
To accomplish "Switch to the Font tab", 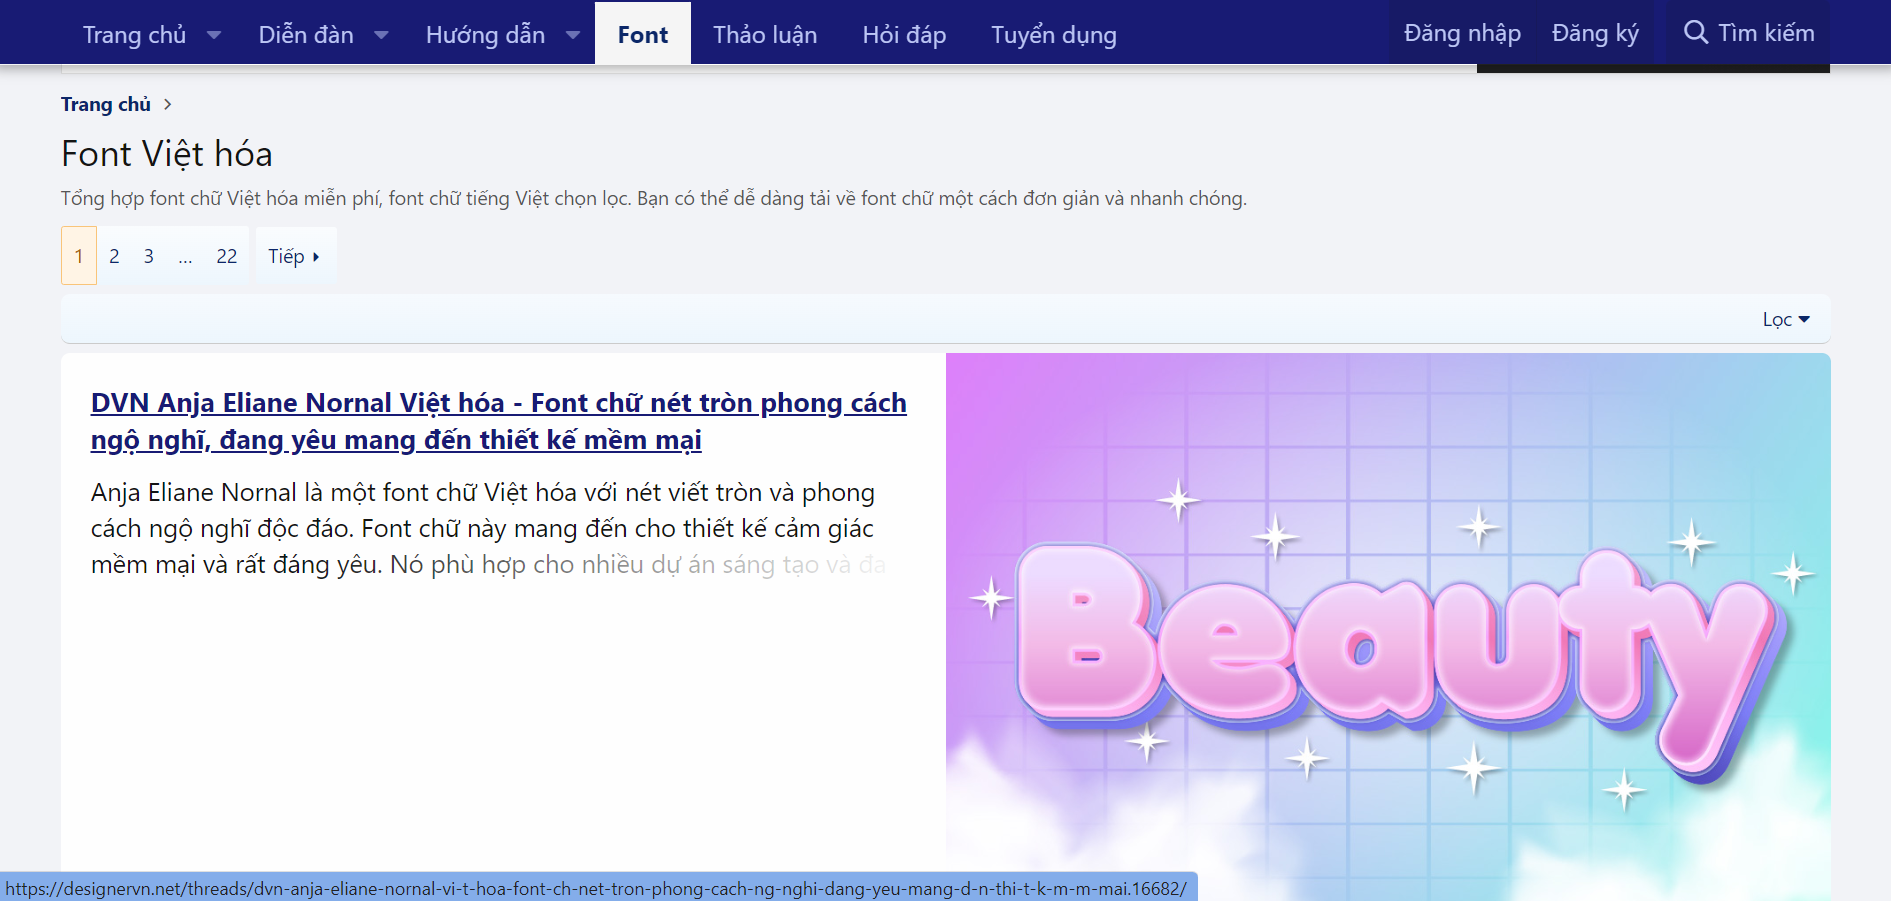I will point(642,33).
